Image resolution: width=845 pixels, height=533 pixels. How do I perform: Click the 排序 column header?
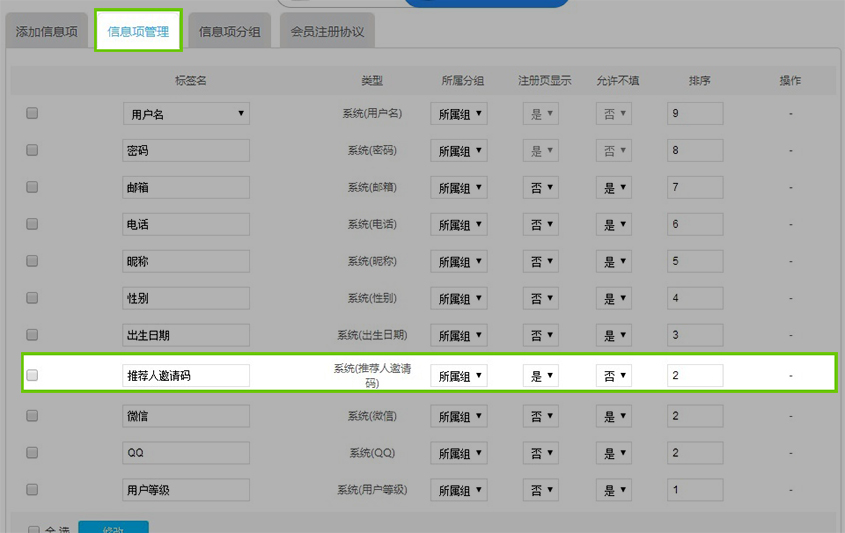(x=699, y=81)
